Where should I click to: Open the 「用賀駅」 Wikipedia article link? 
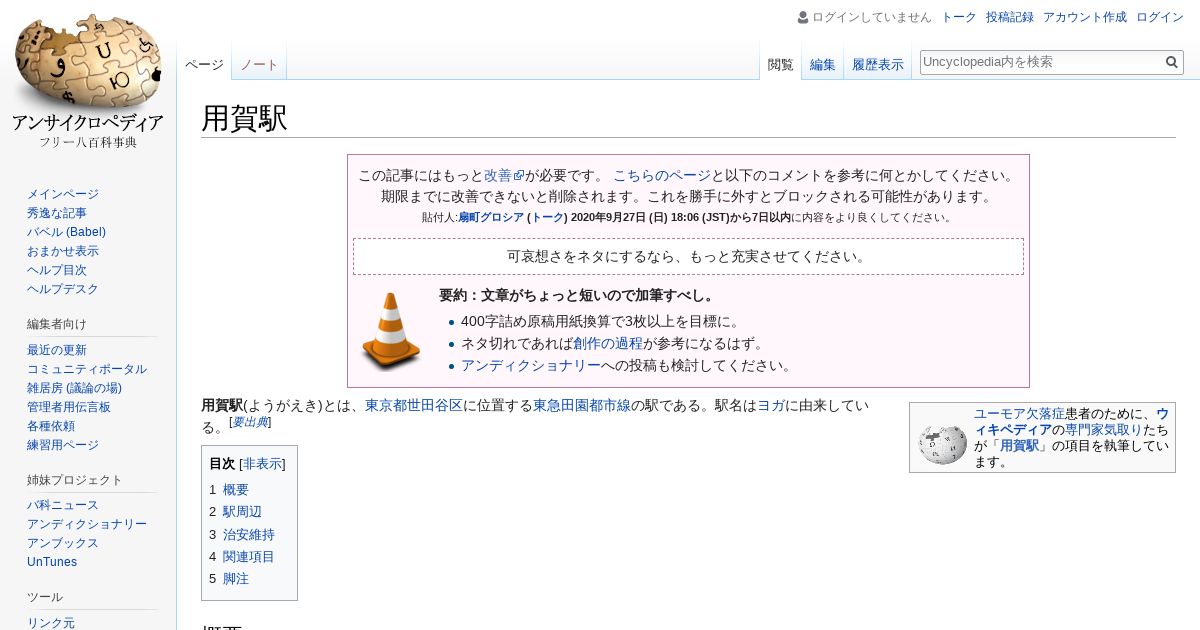click(1019, 445)
